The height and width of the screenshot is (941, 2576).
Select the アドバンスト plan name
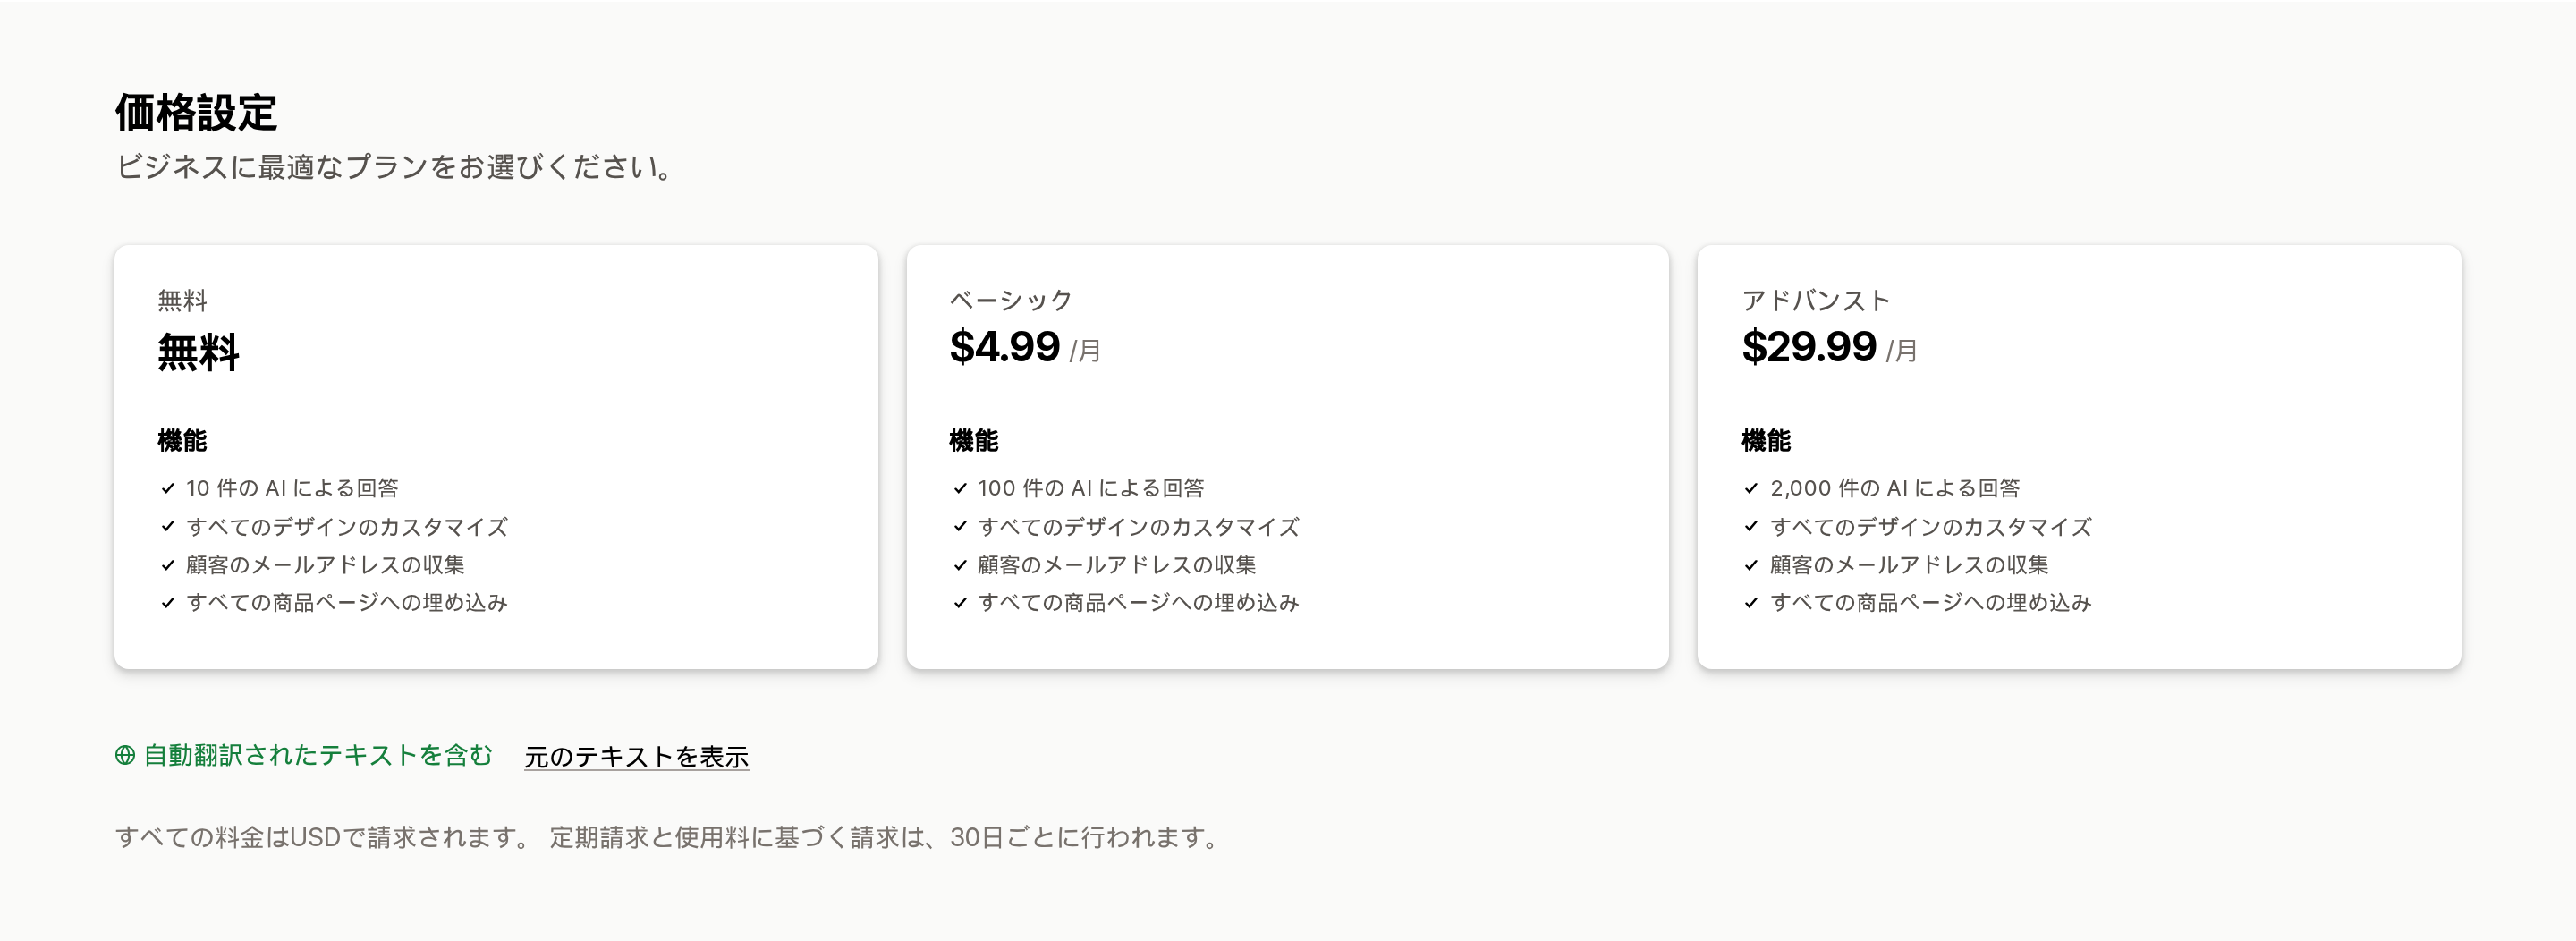[1816, 300]
